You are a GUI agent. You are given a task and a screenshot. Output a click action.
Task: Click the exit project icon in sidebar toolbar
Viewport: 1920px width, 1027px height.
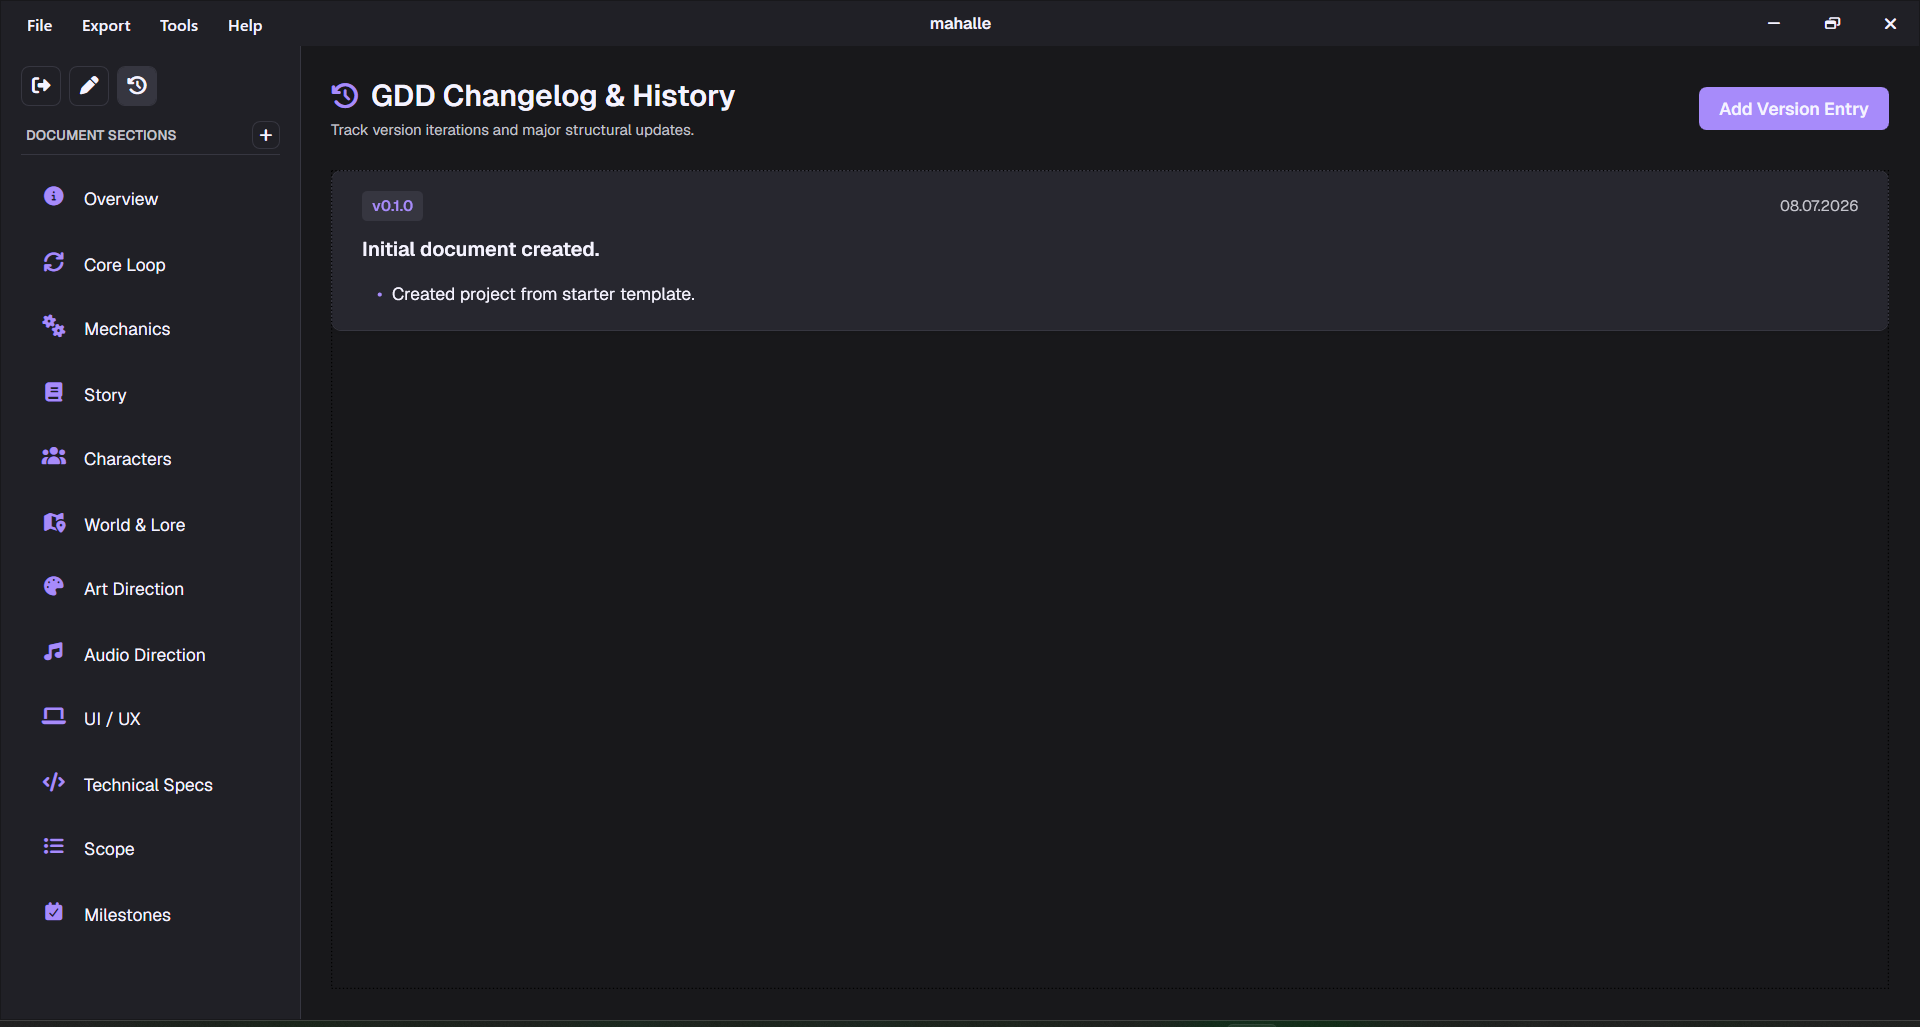coord(41,86)
